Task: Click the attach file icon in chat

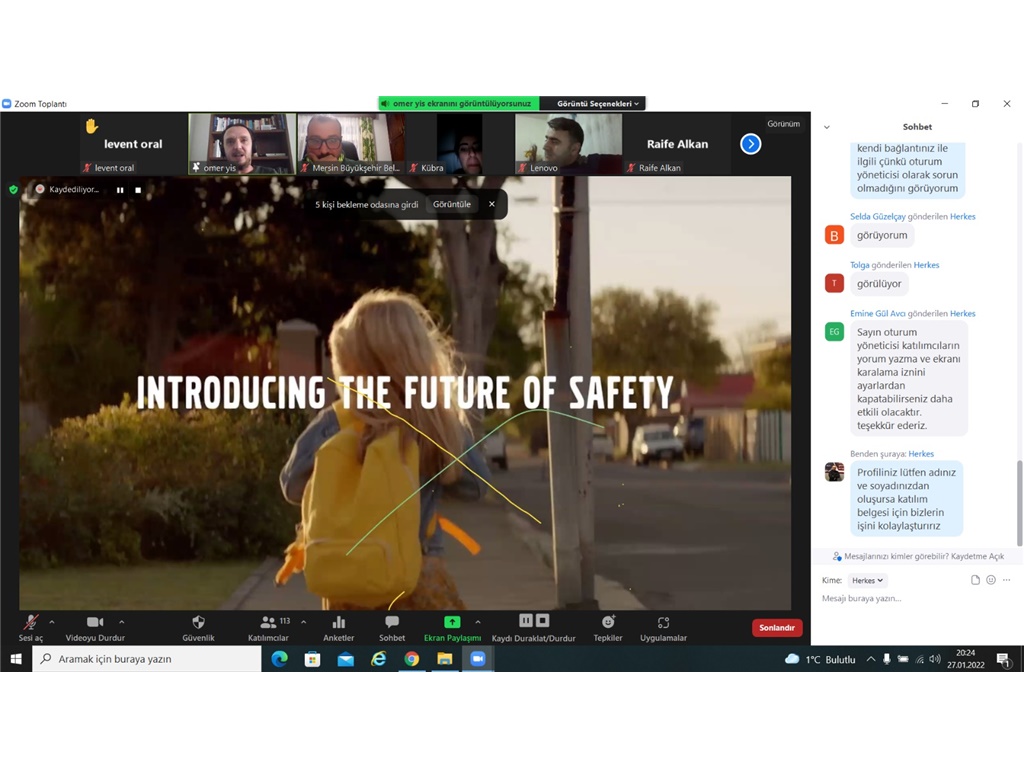Action: click(x=975, y=580)
